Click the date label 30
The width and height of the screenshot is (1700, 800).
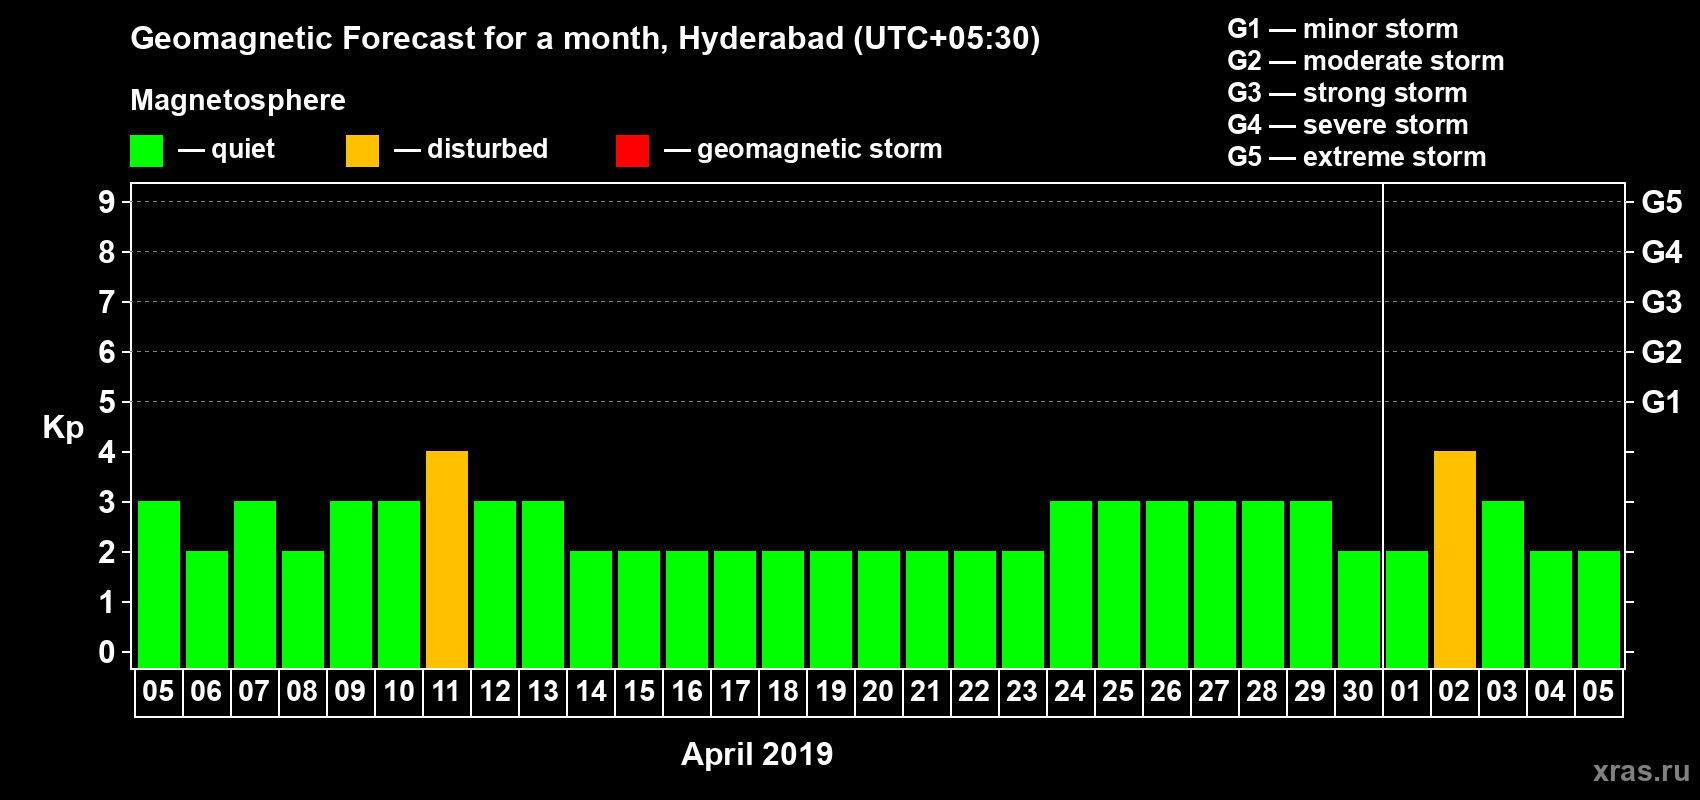click(1358, 691)
